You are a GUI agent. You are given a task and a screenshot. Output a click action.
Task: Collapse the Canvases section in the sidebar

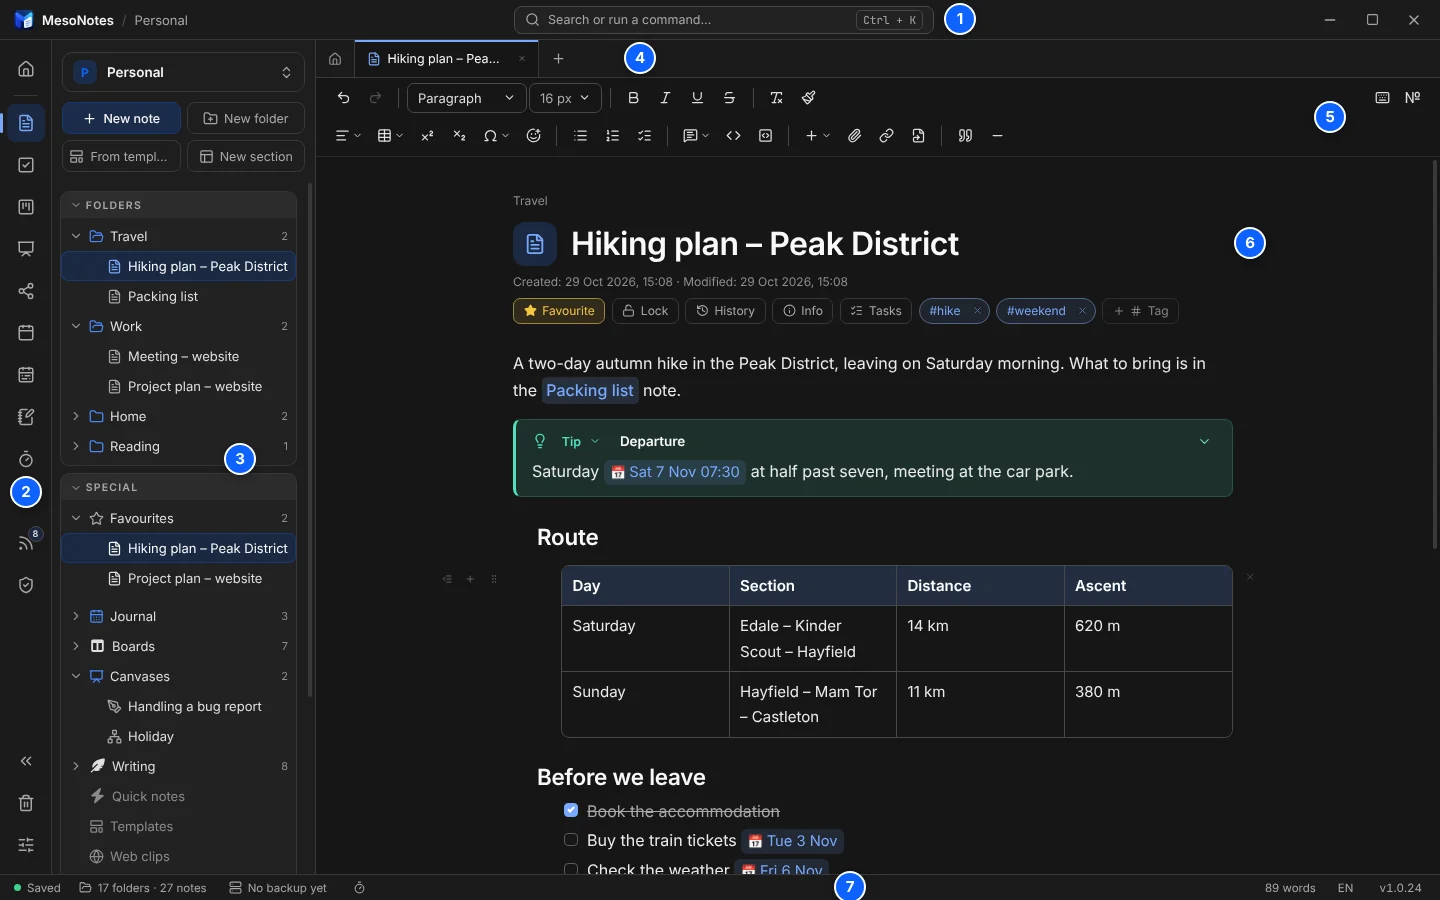tap(76, 676)
